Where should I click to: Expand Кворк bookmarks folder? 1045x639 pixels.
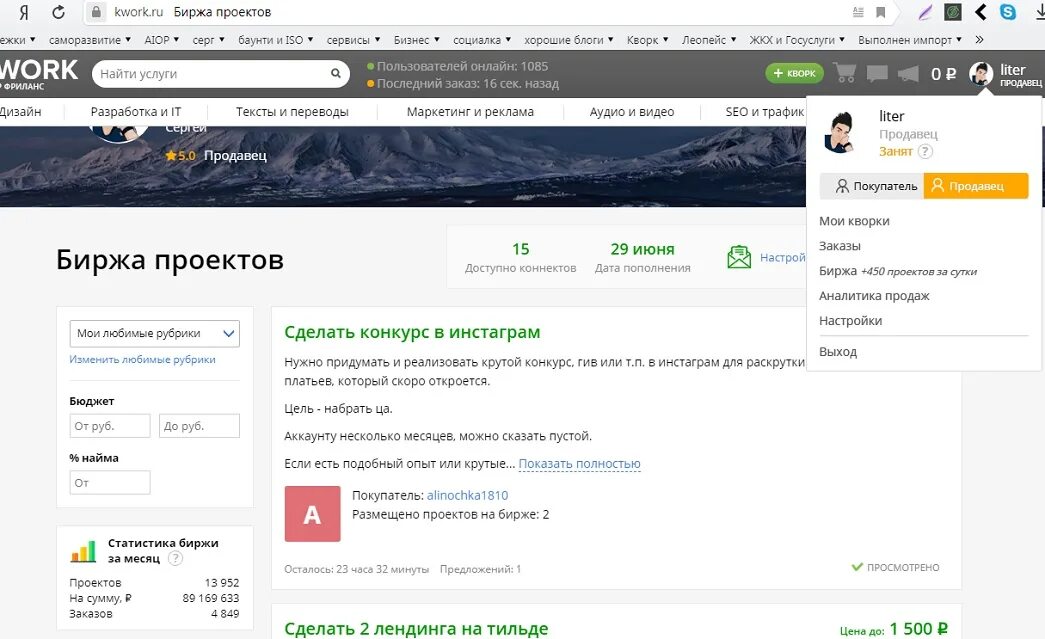pyautogui.click(x=648, y=40)
